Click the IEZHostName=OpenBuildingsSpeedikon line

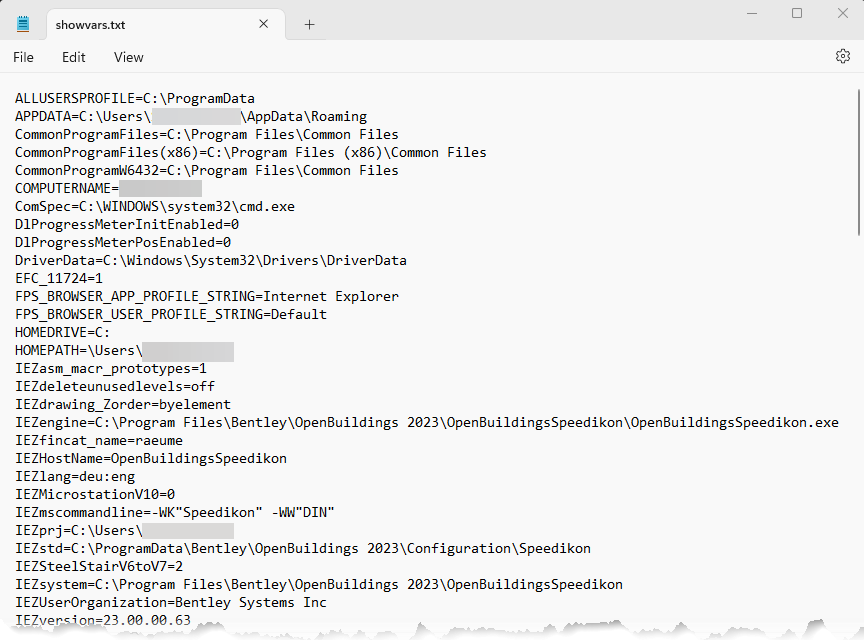pos(150,459)
